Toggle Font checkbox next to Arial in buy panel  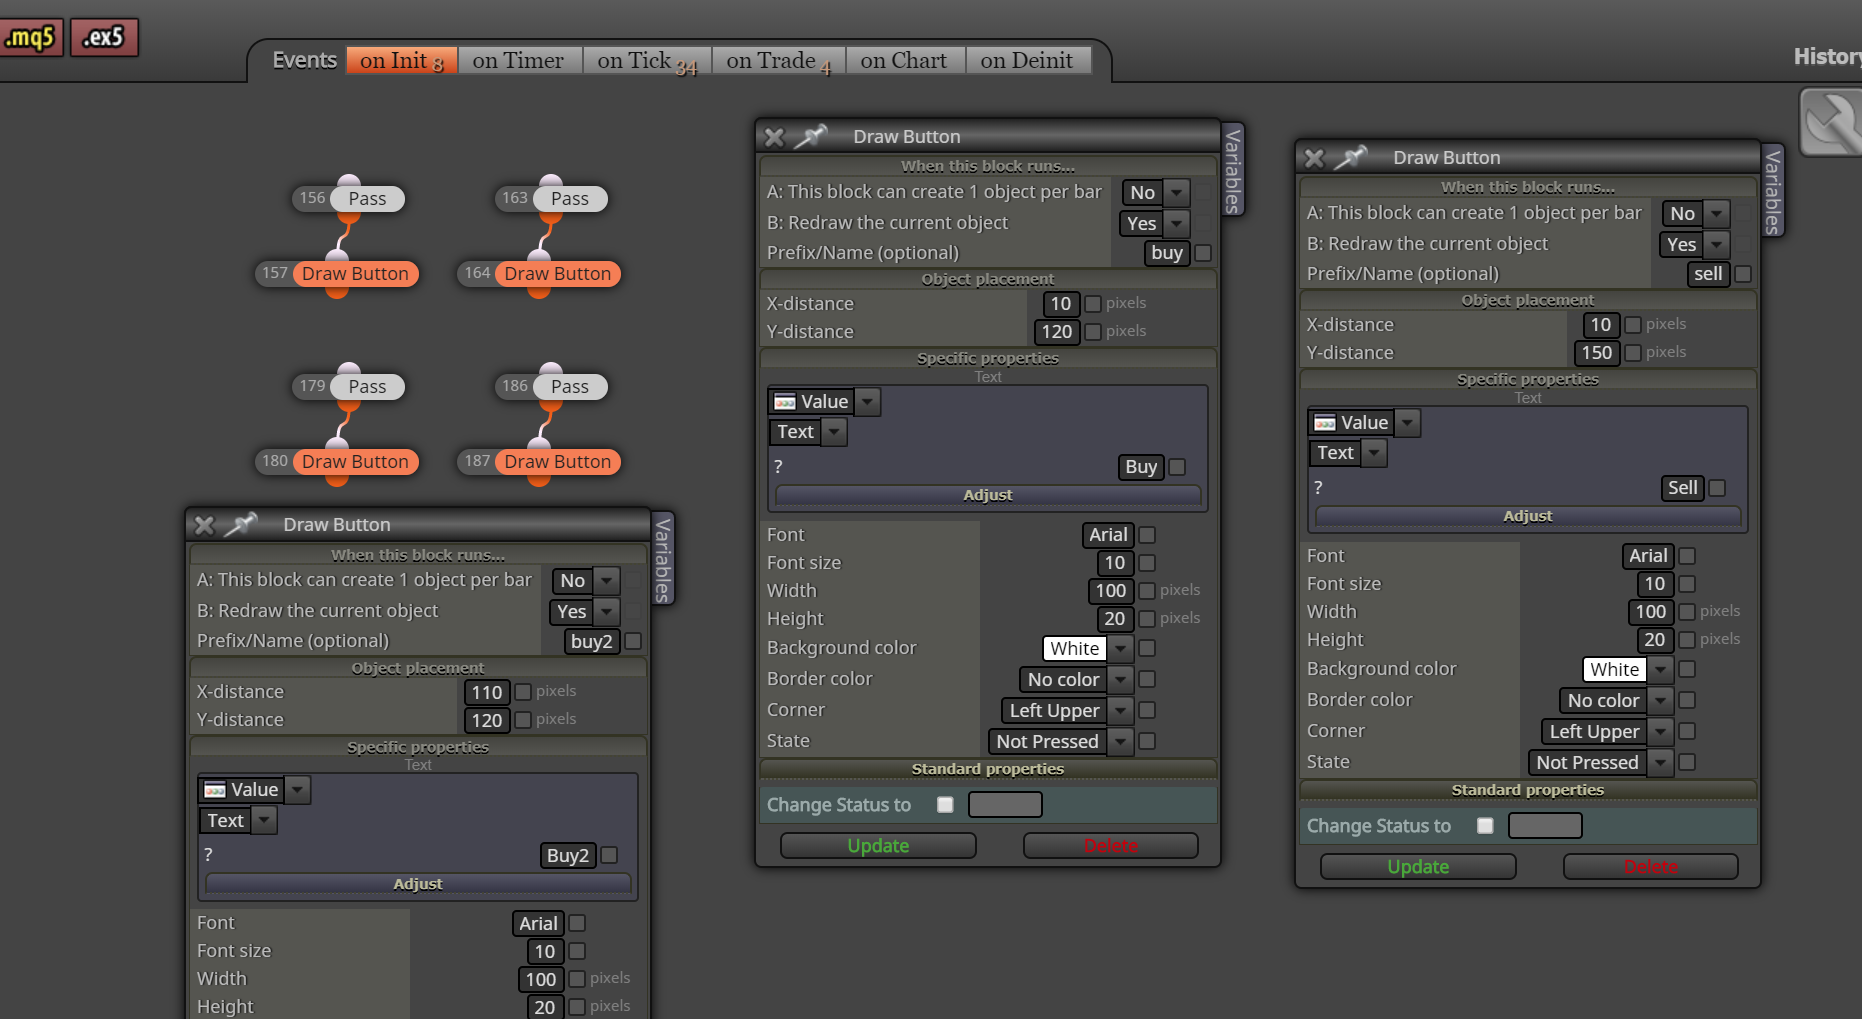coord(1147,535)
